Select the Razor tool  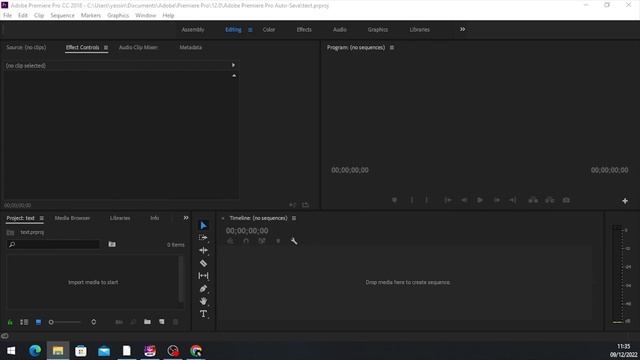tap(203, 263)
